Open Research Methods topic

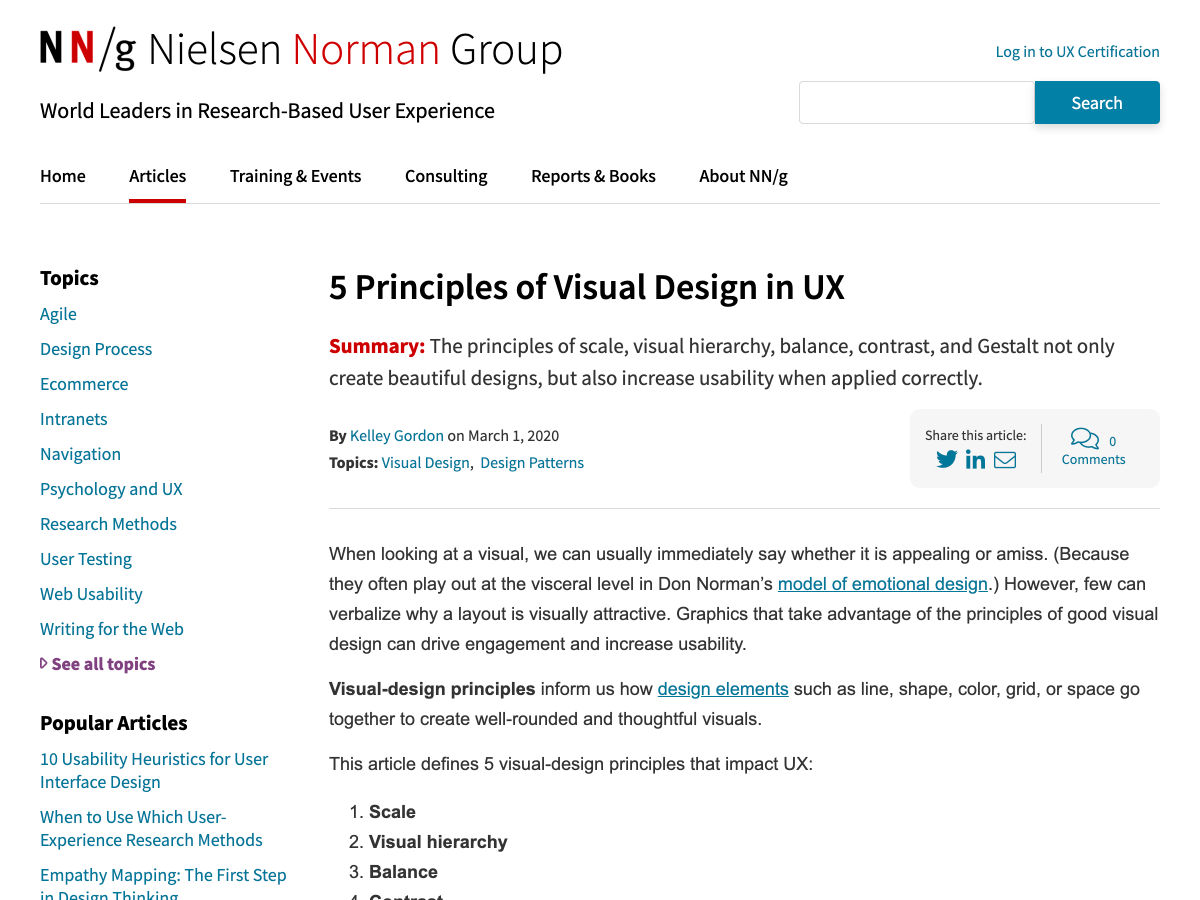coord(108,524)
